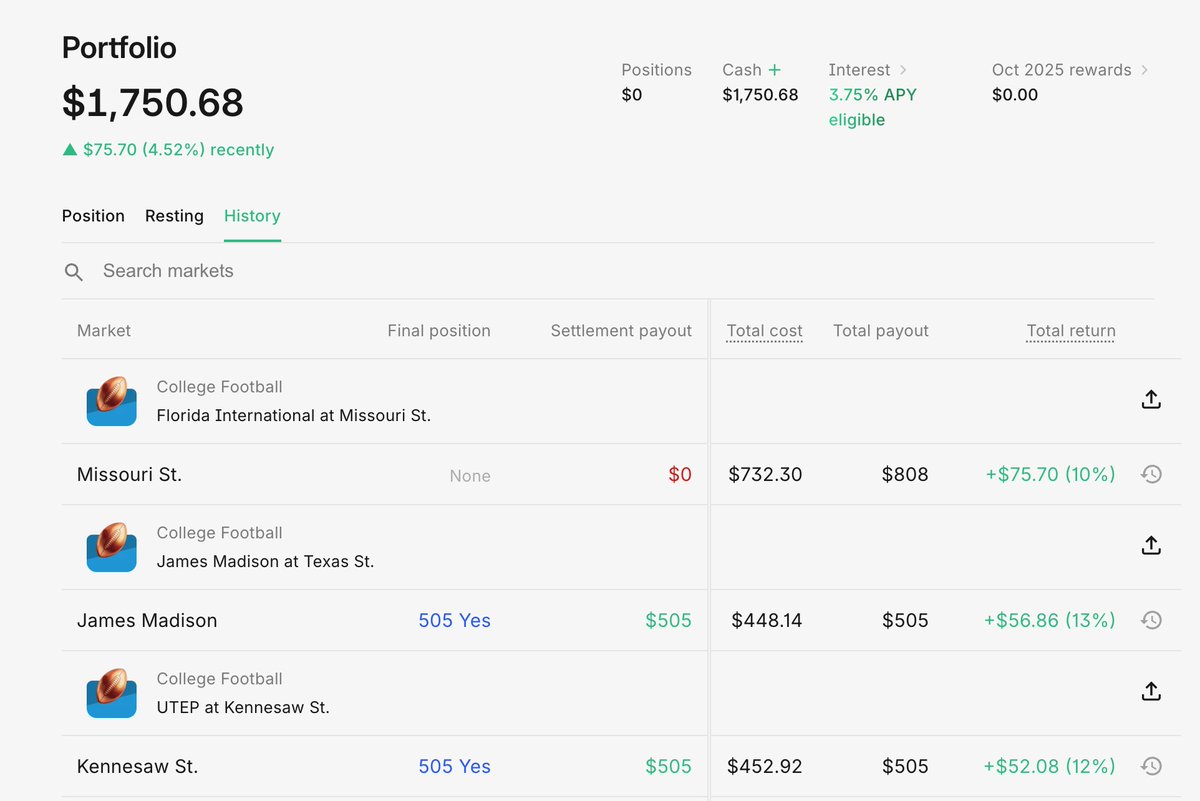
Task: Click share icon for UTEP at Kennesaw St.
Action: (x=1151, y=692)
